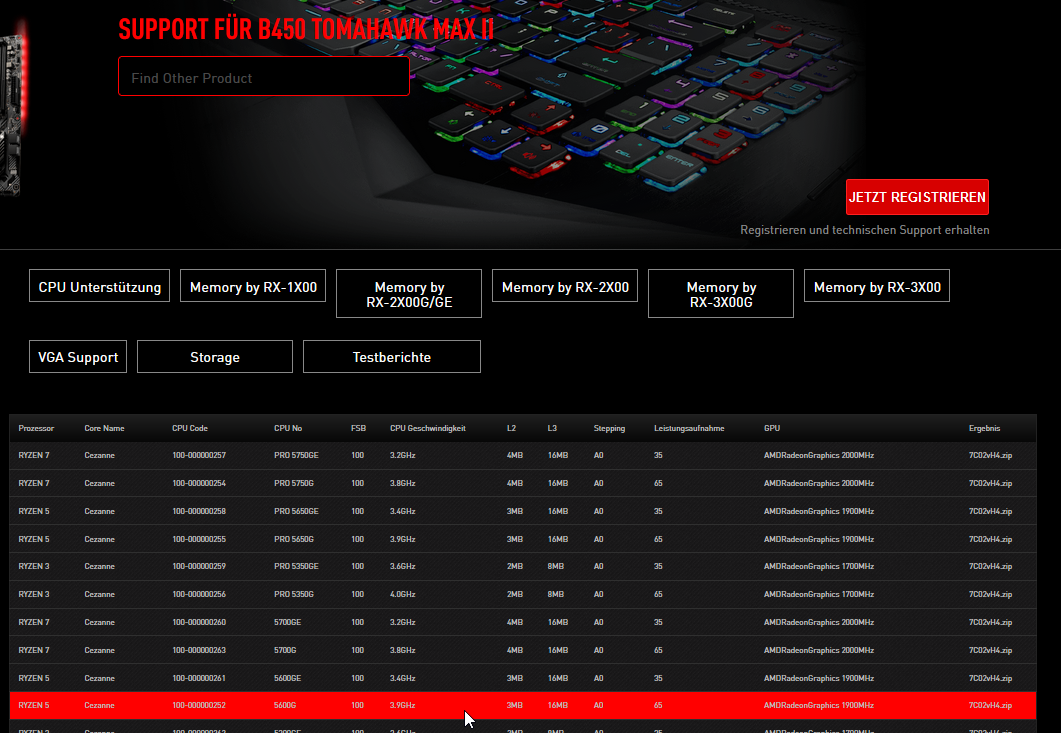Image resolution: width=1061 pixels, height=733 pixels.
Task: Open the Testberichte tab
Action: 392,357
